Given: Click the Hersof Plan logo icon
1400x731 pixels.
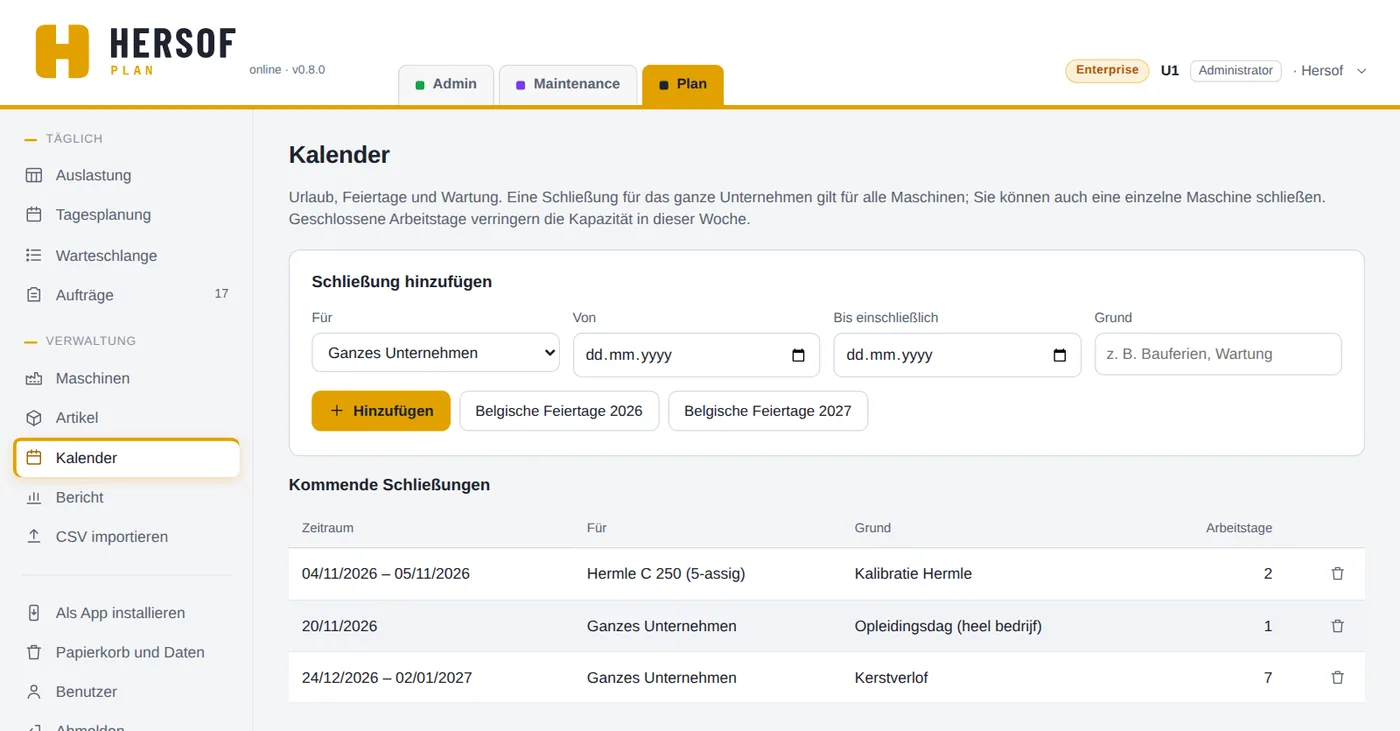Looking at the screenshot, I should coord(62,51).
